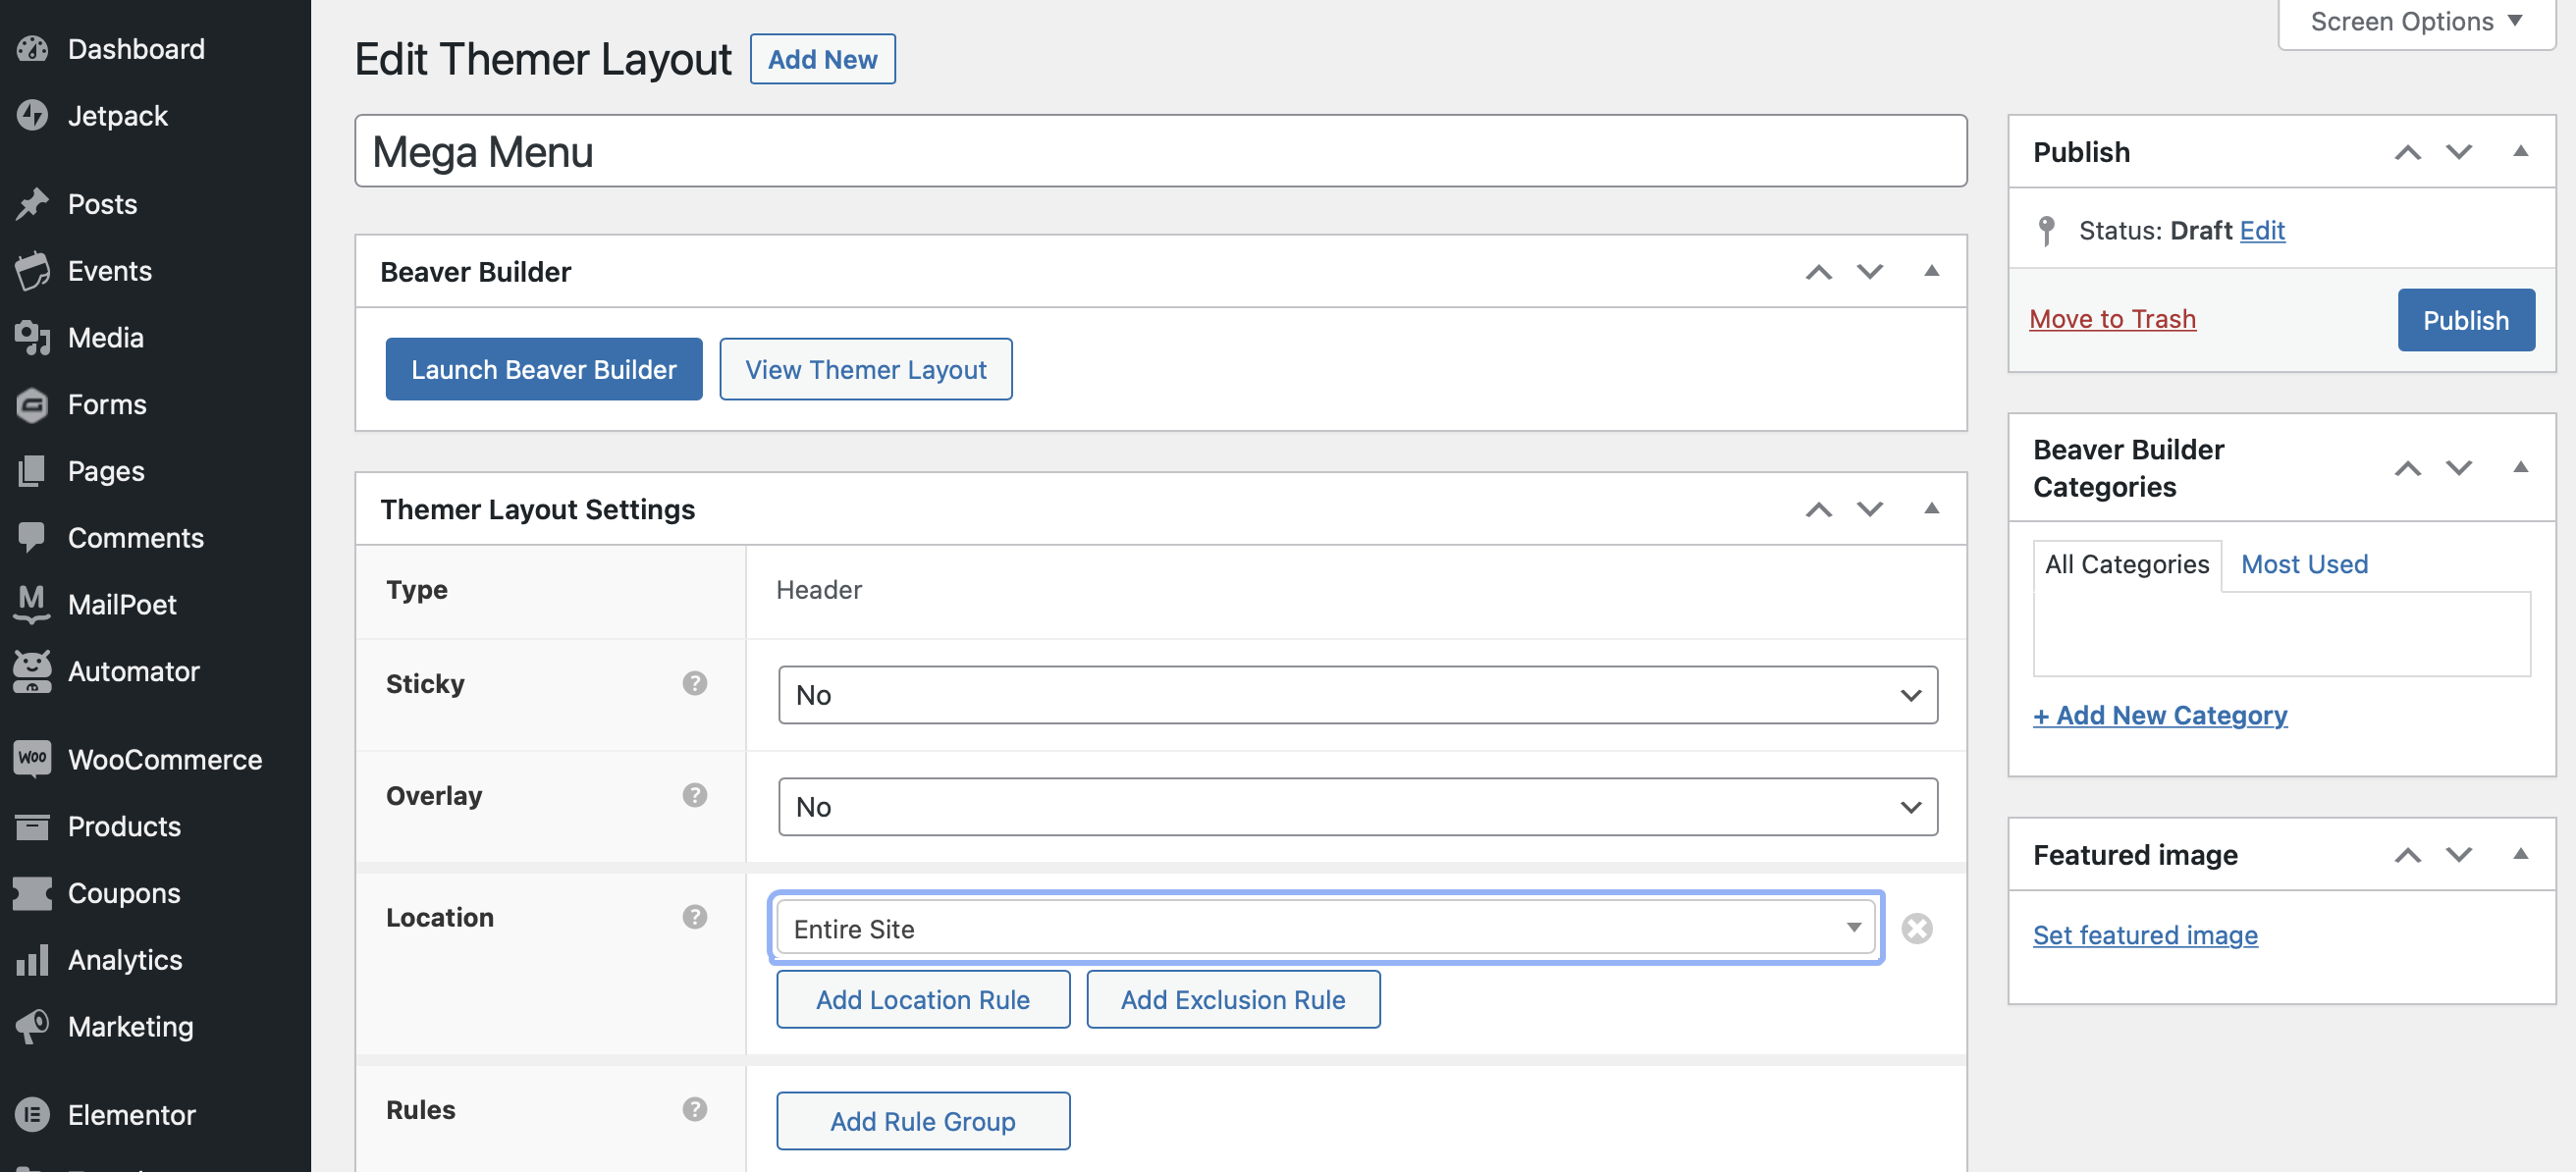The image size is (2576, 1172).
Task: Open the Overlay dropdown
Action: 1356,806
